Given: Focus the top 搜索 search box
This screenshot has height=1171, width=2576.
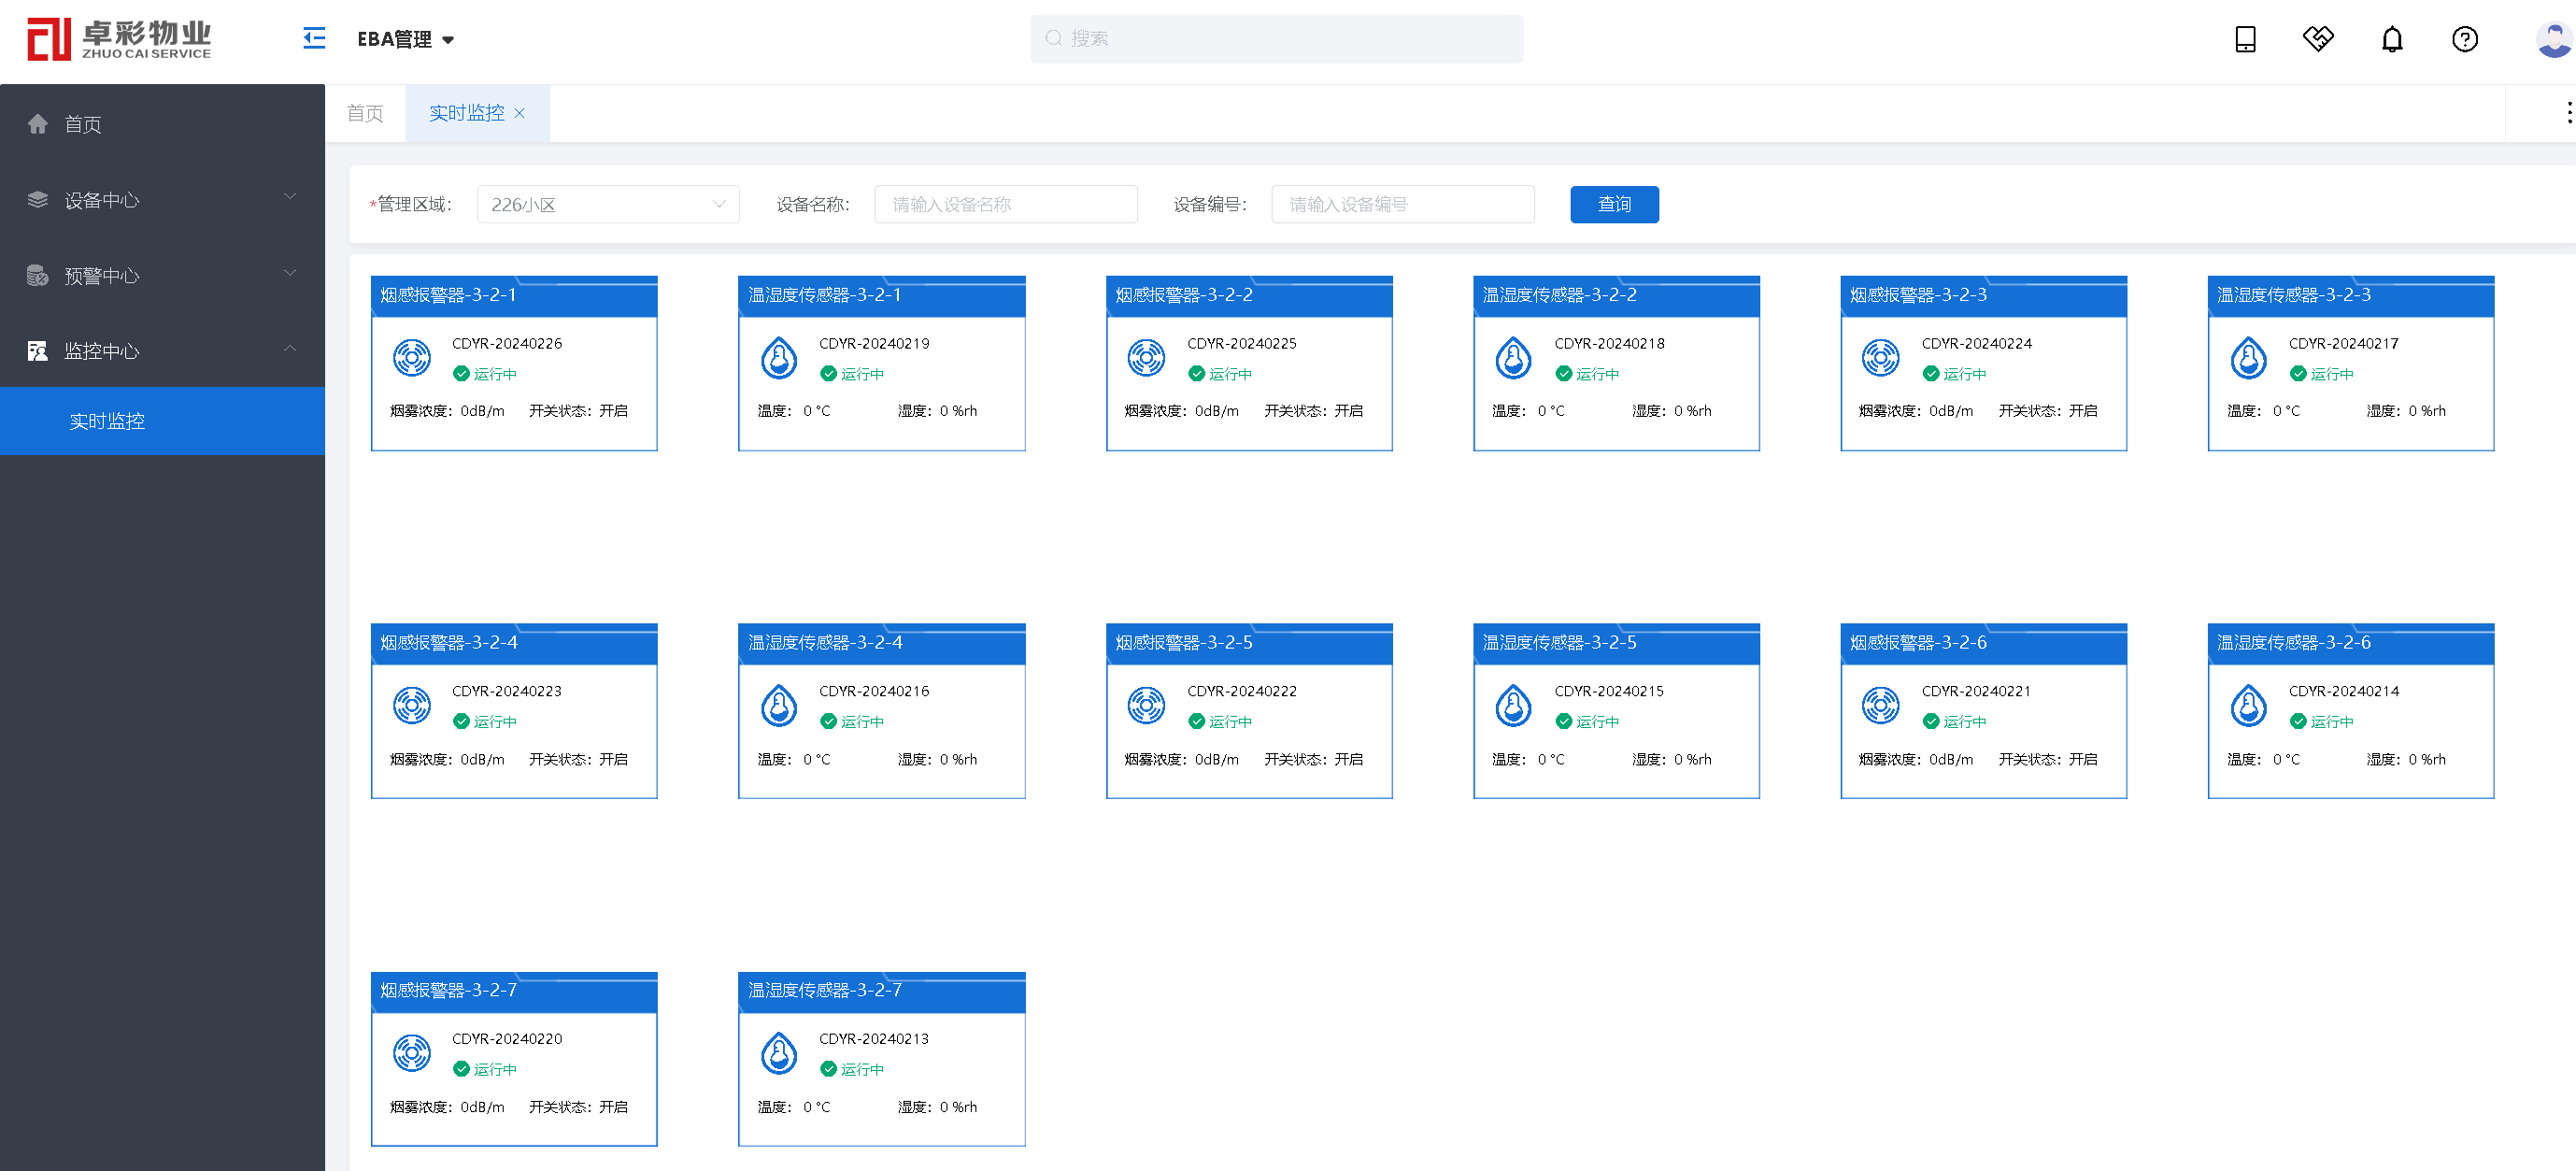Looking at the screenshot, I should [1276, 39].
